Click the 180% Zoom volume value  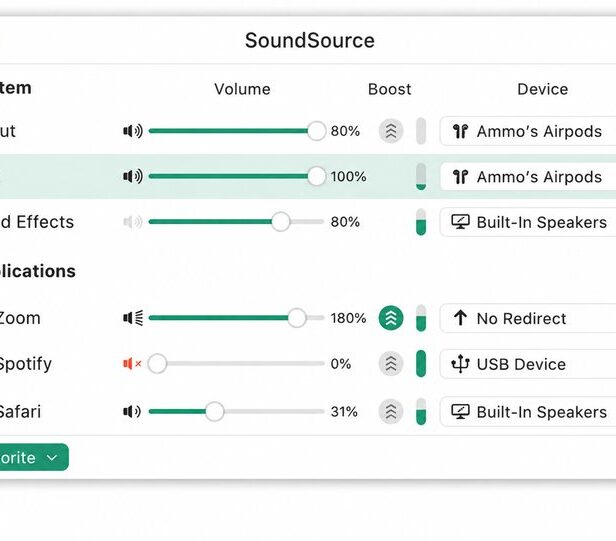[x=348, y=318]
